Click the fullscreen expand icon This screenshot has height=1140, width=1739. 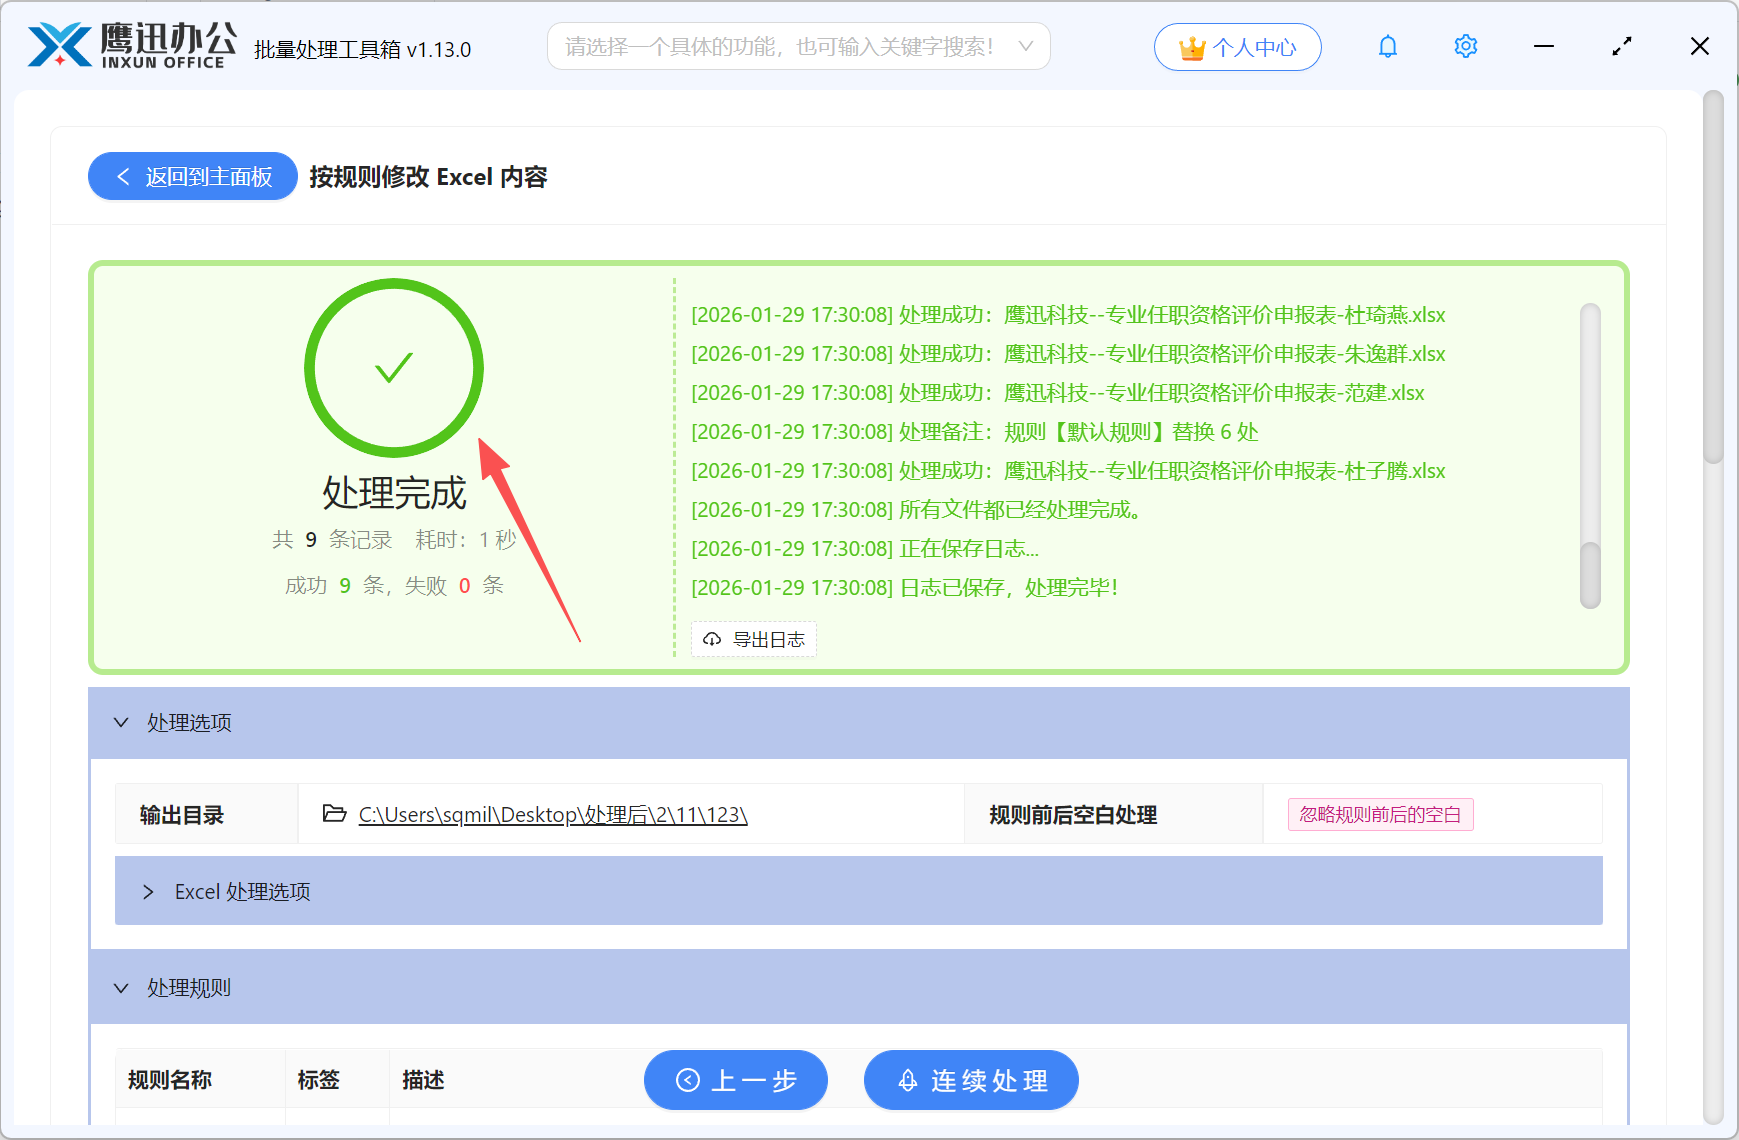[x=1621, y=46]
